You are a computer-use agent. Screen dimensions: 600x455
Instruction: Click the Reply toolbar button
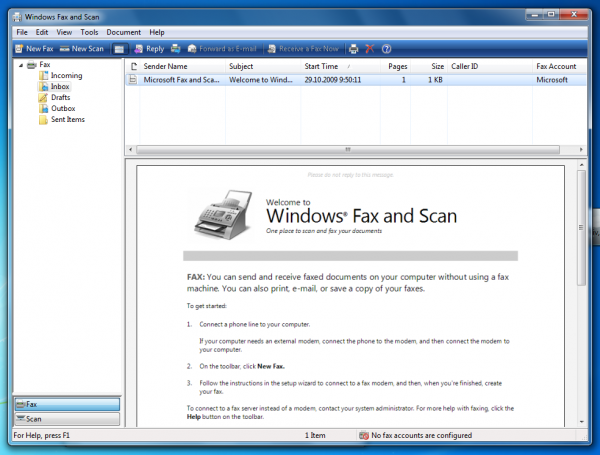(149, 49)
